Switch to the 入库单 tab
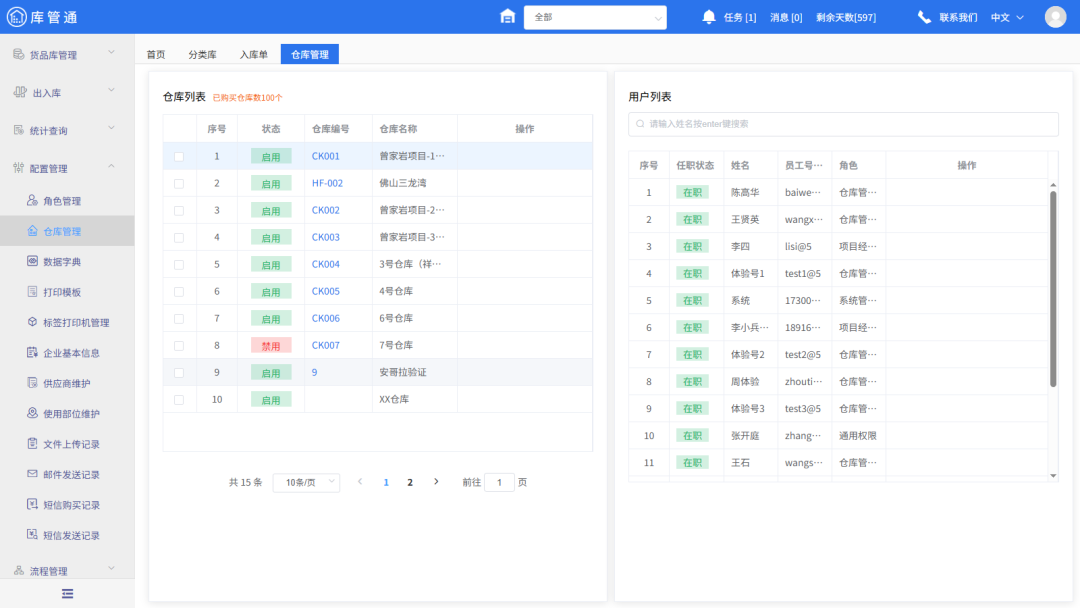Image resolution: width=1080 pixels, height=608 pixels. tap(253, 54)
